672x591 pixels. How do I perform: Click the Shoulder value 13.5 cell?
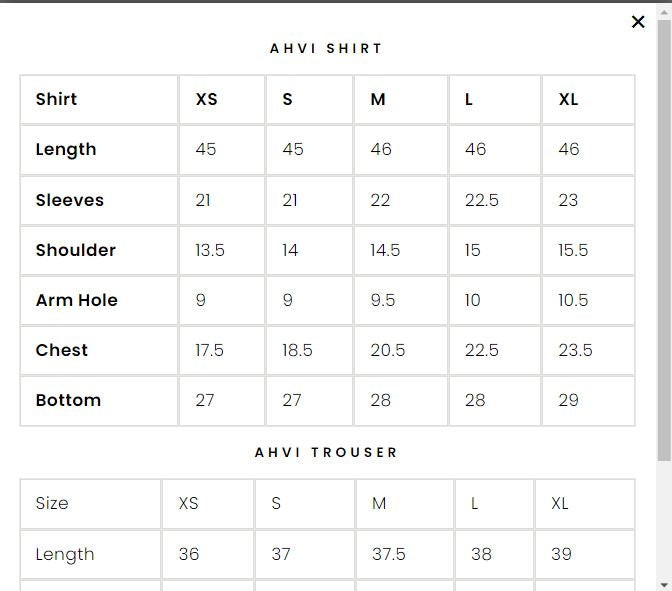[210, 250]
